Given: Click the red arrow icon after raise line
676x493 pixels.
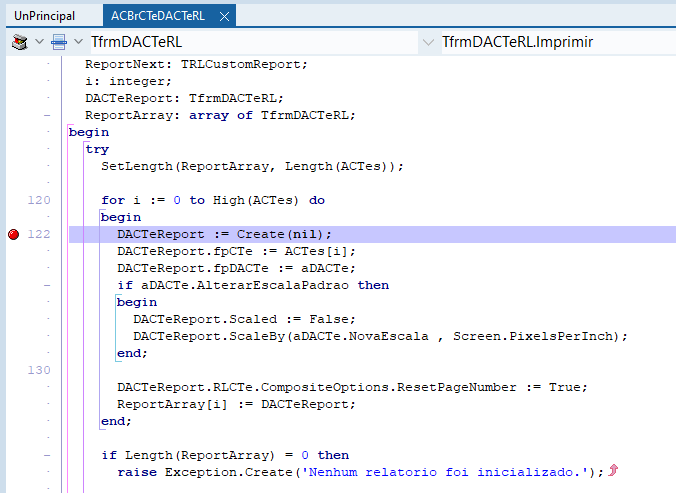Looking at the screenshot, I should point(613,470).
